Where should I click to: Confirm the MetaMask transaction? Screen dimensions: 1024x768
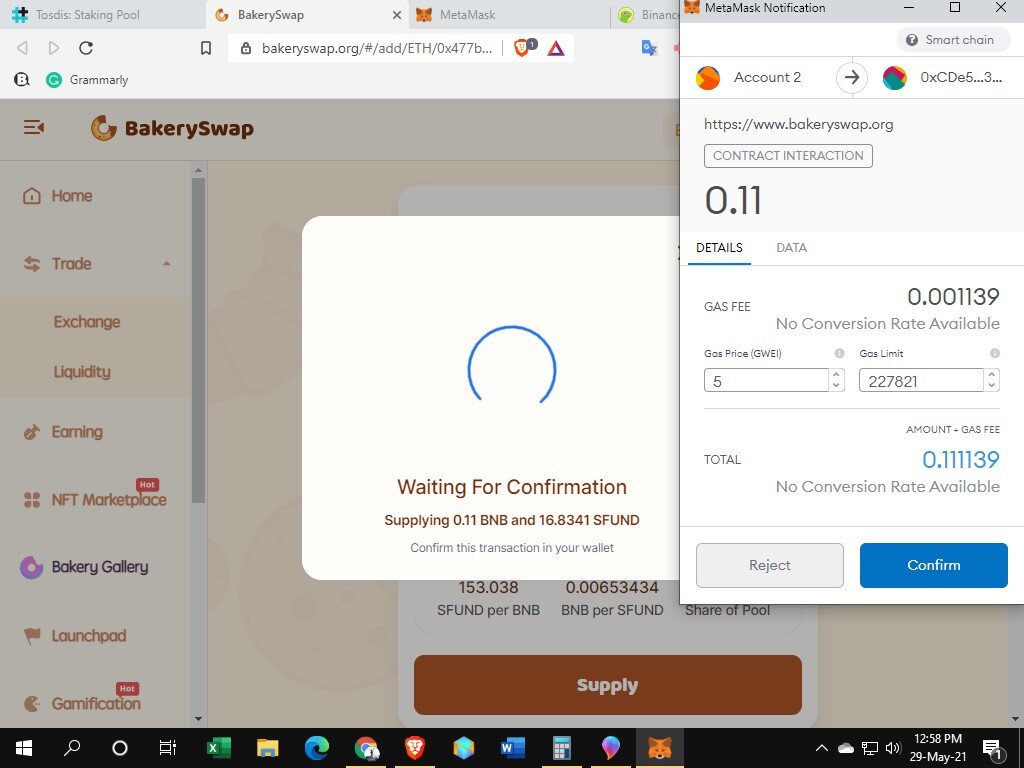tap(933, 565)
